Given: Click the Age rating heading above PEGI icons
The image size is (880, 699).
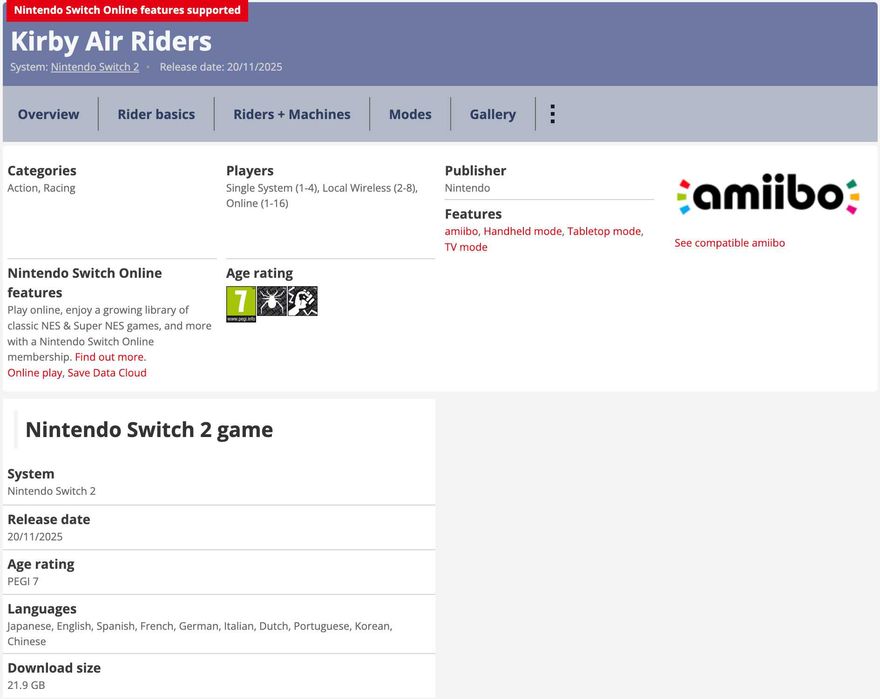Looking at the screenshot, I should pos(259,273).
